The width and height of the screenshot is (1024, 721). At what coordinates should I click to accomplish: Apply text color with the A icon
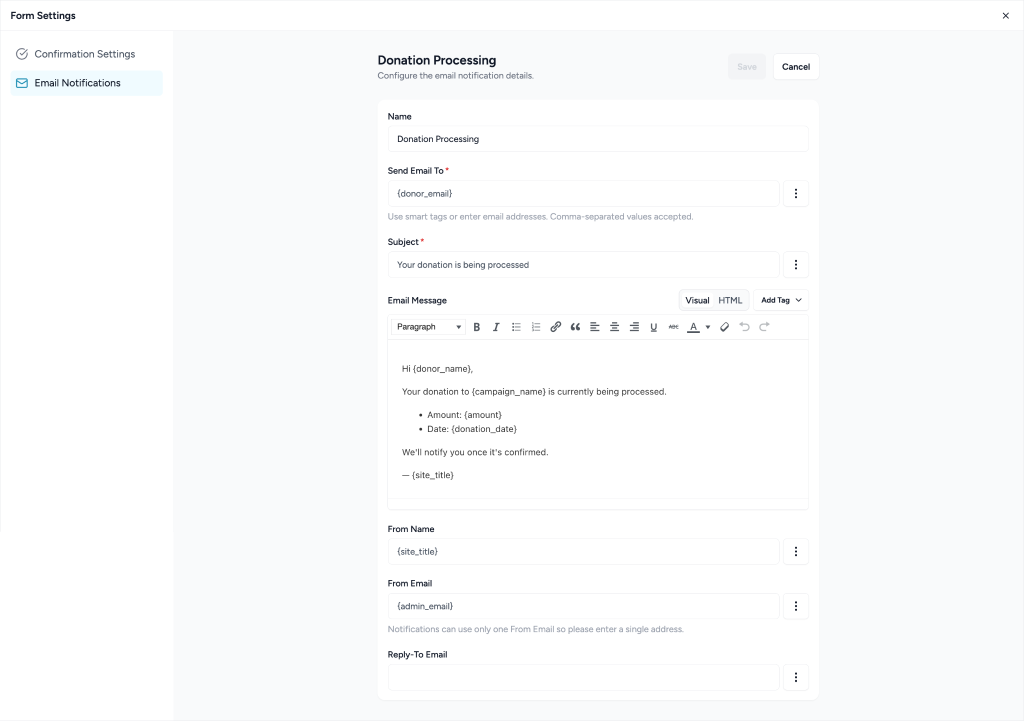[694, 327]
